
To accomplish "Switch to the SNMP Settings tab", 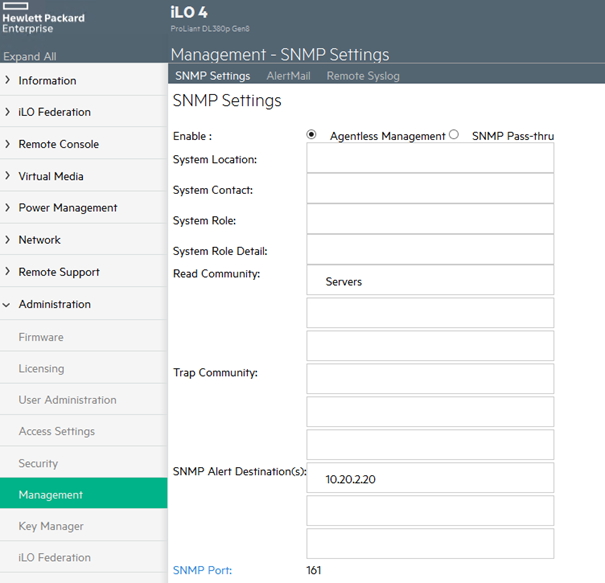I will pos(213,76).
